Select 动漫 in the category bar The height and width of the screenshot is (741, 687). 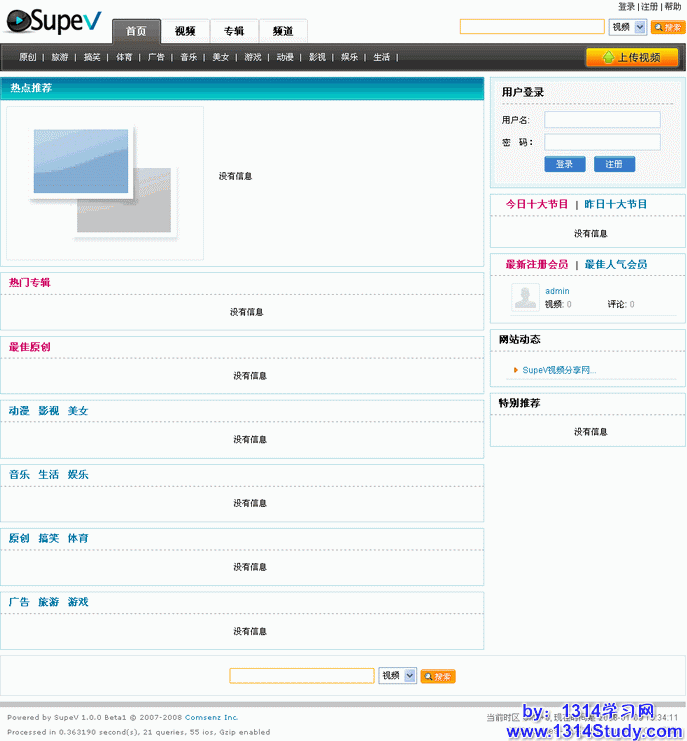point(285,58)
